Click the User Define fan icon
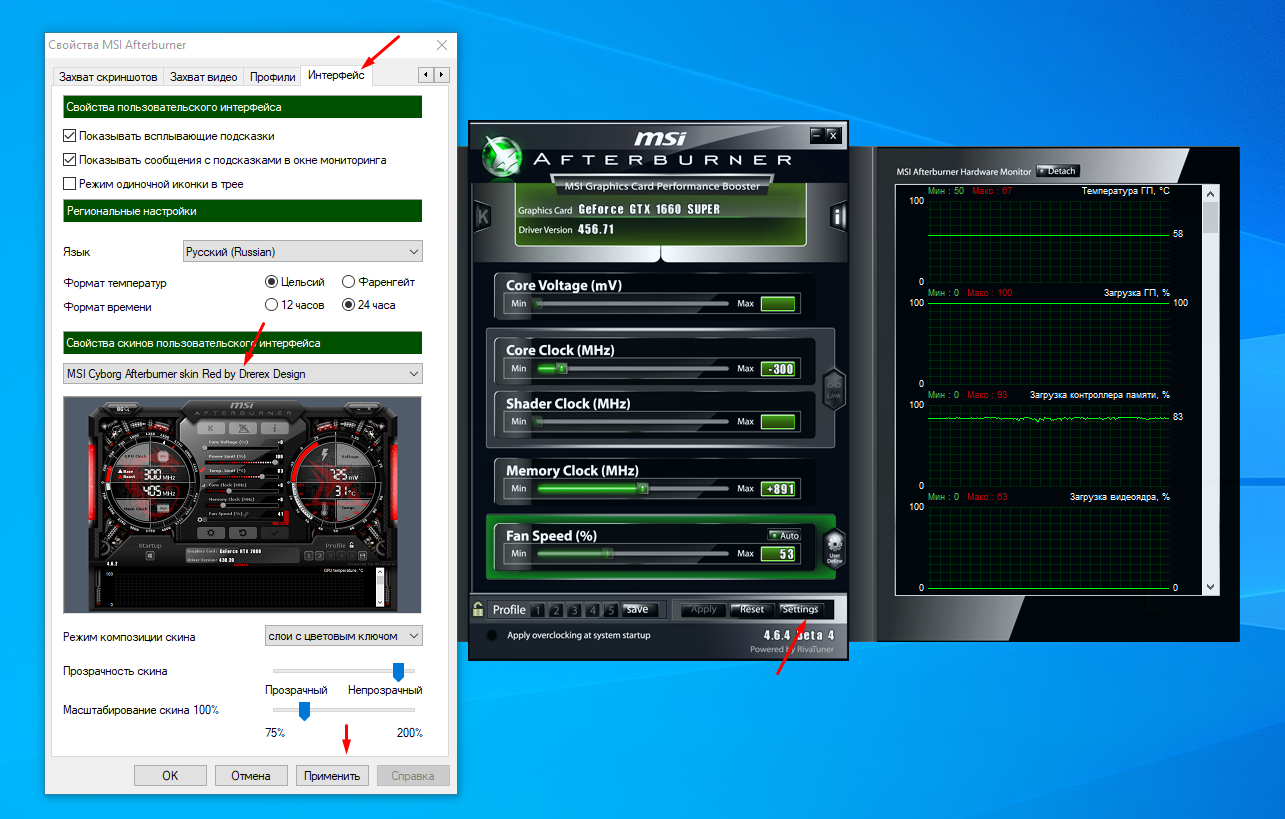The width and height of the screenshot is (1285, 819). point(834,548)
